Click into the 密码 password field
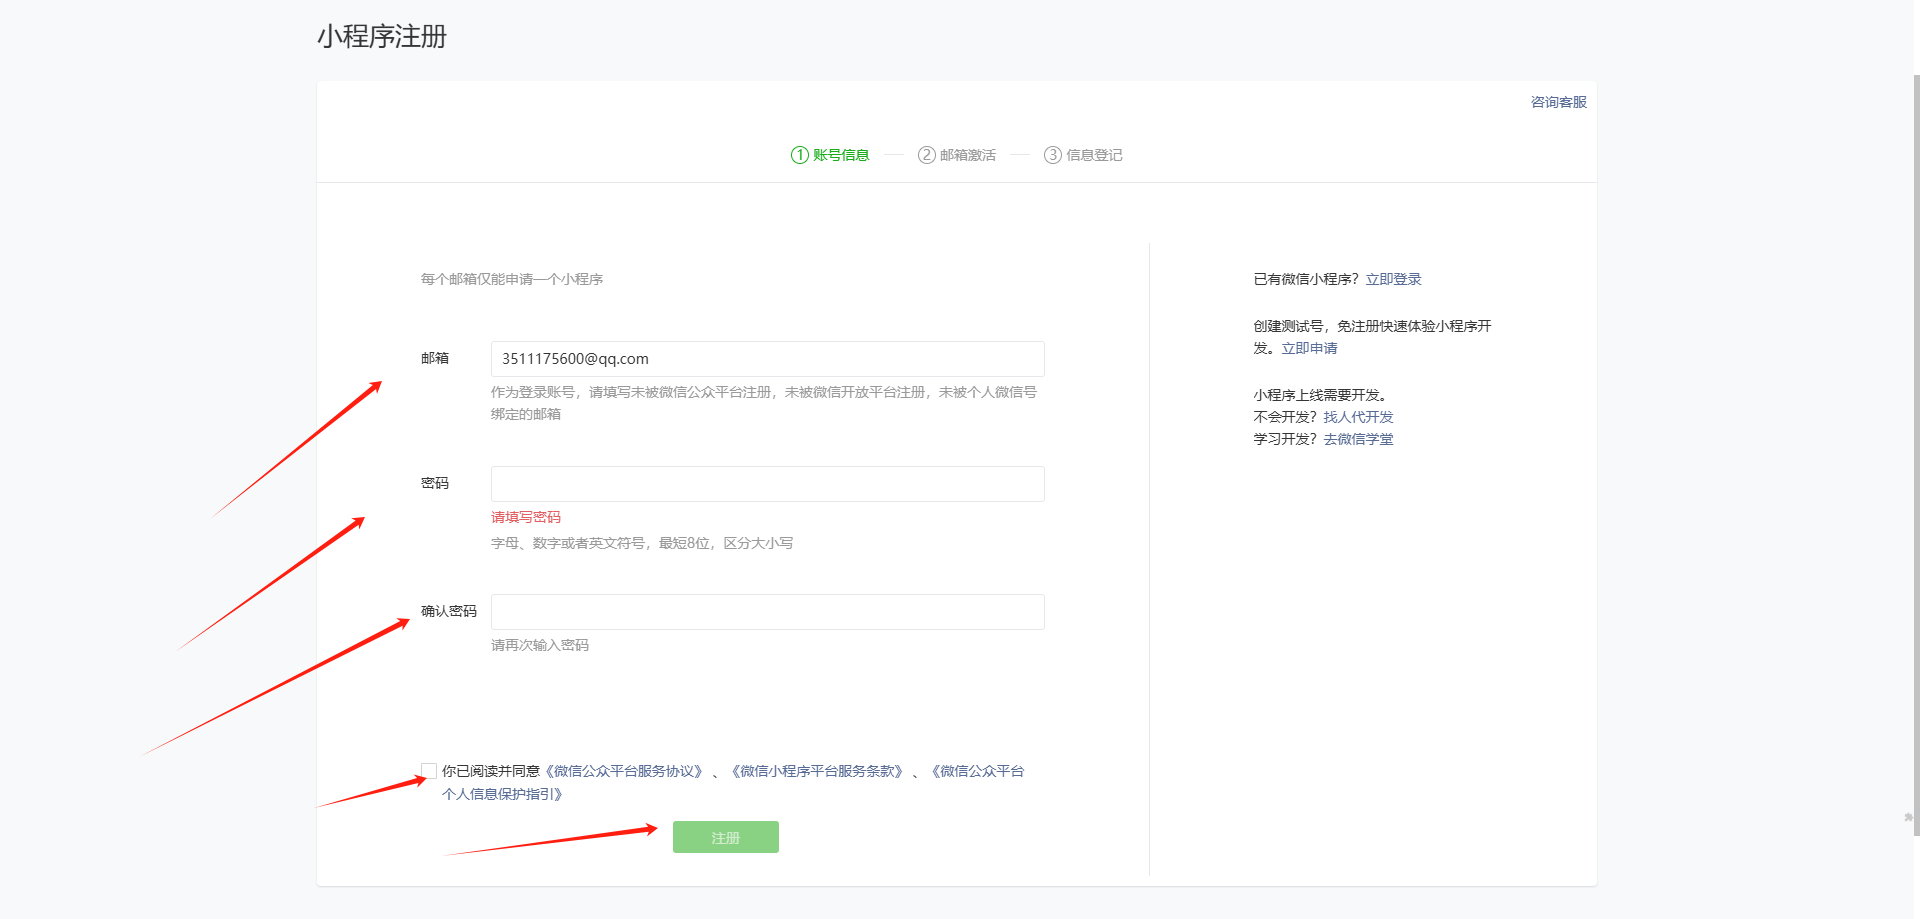Screen dimensions: 1920x919 [767, 484]
